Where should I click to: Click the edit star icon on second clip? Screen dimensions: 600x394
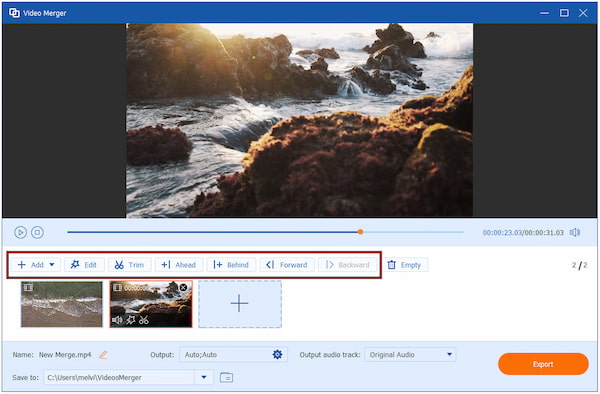click(x=130, y=320)
